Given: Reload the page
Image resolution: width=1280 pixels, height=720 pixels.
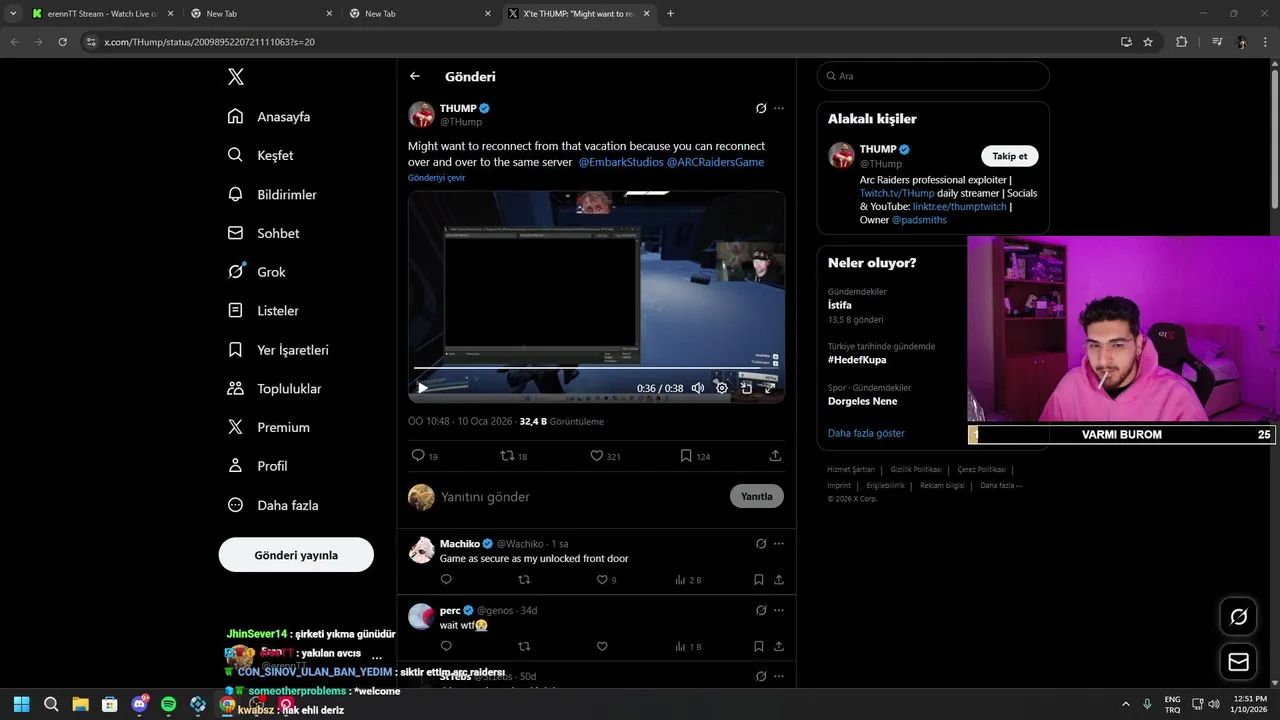Looking at the screenshot, I should (62, 42).
